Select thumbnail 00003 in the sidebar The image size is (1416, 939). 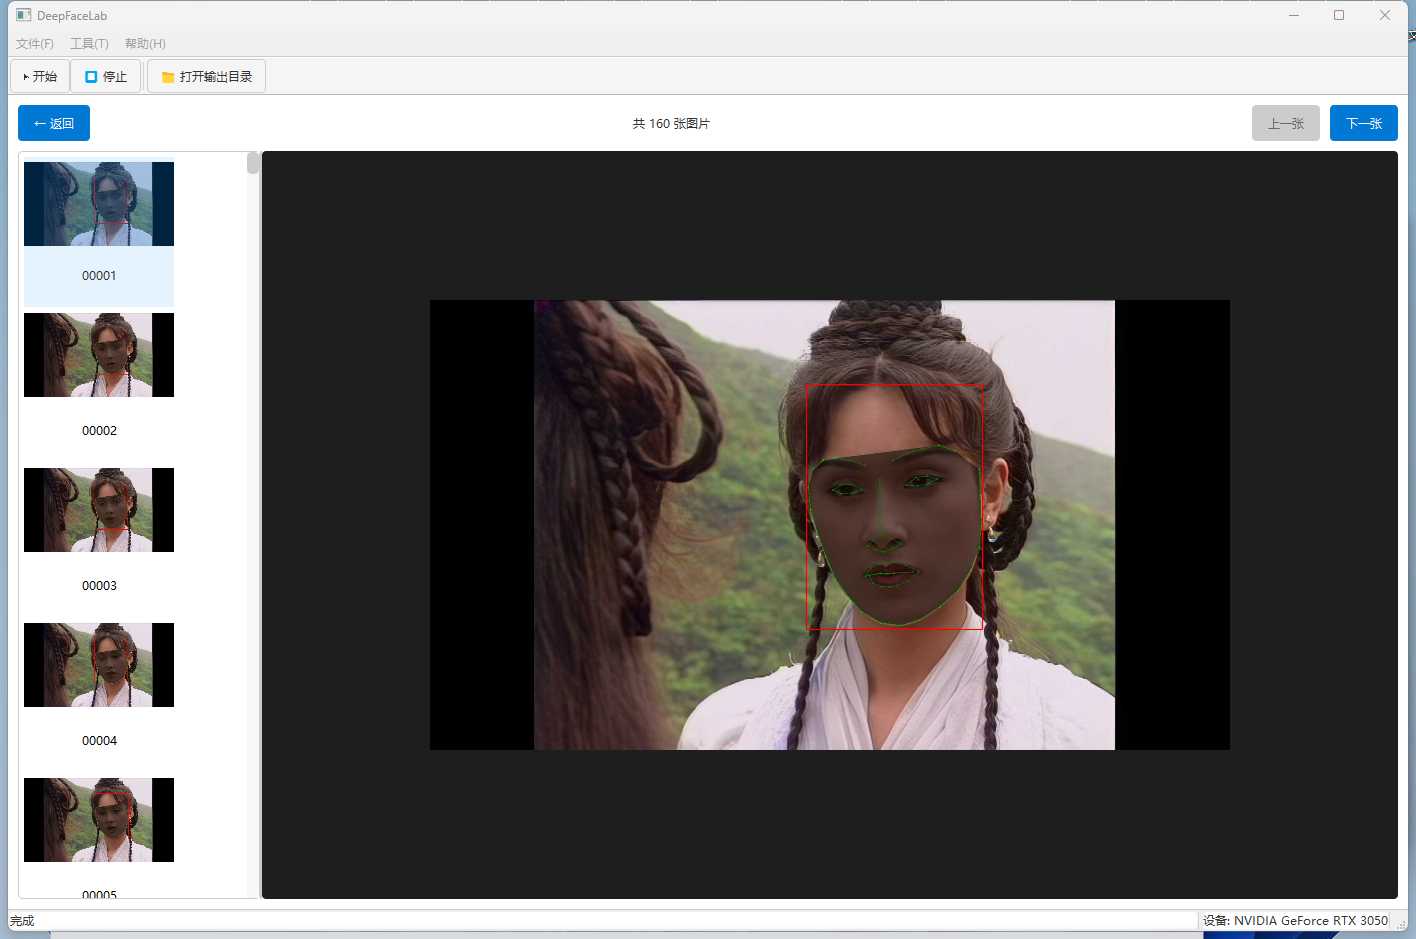(98, 510)
